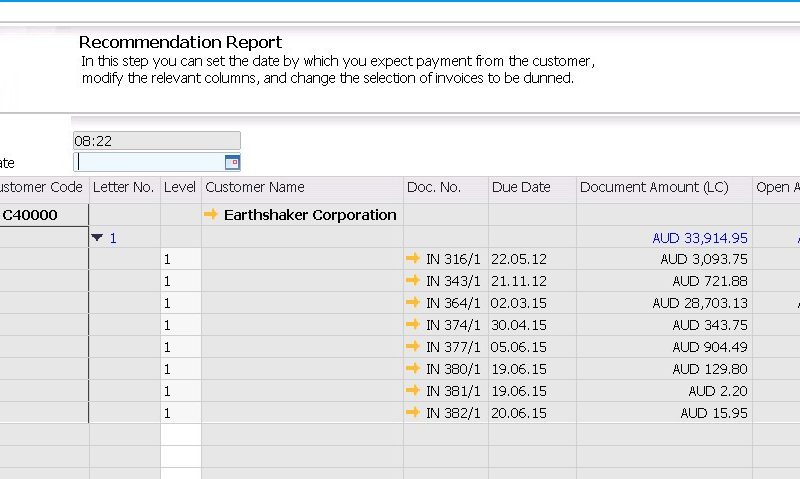
Task: Click the 08:22 time field
Action: click(x=157, y=141)
